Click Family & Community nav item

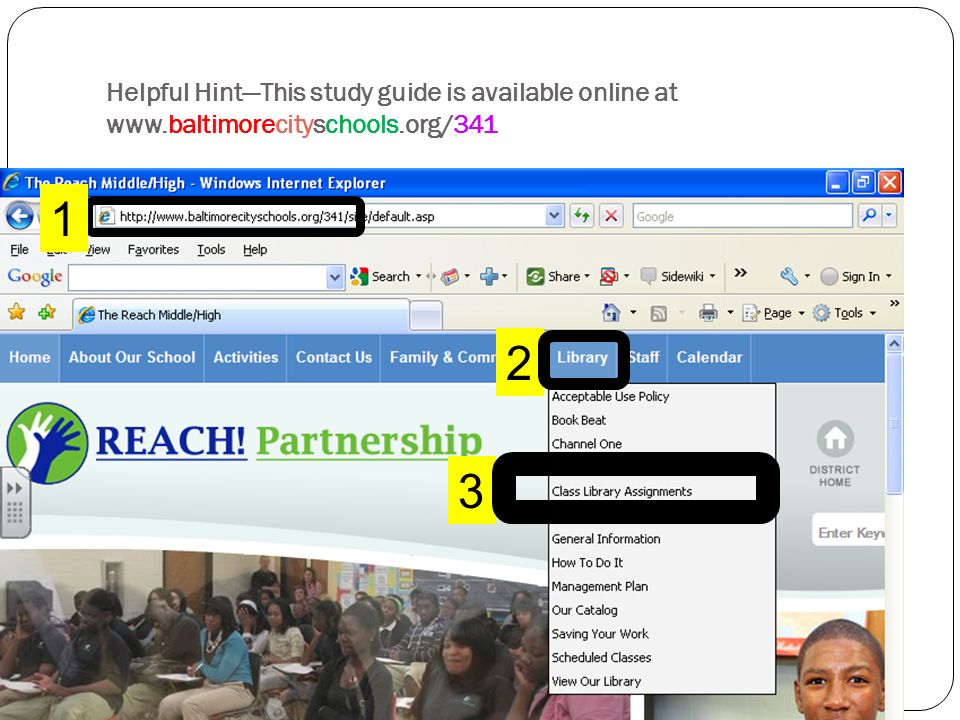pyautogui.click(x=441, y=358)
